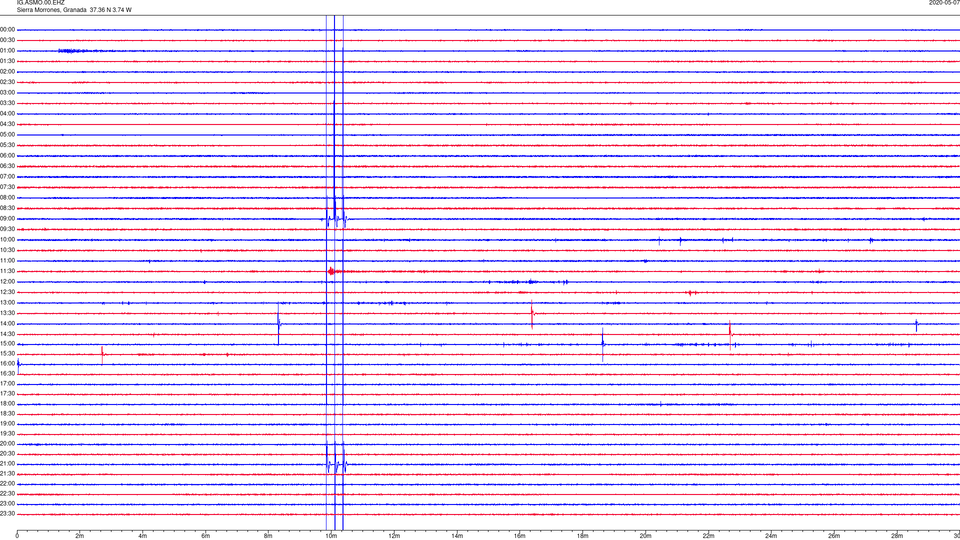Click the 28m tick label on bottom axis
The width and height of the screenshot is (960, 540).
pos(897,536)
